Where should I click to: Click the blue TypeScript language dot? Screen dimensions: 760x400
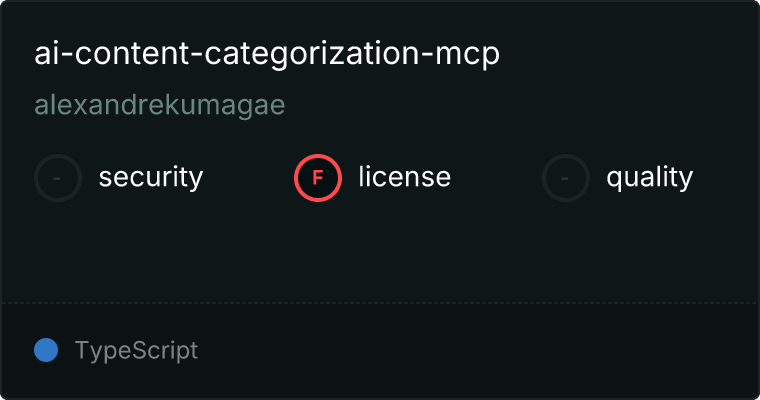[46, 350]
